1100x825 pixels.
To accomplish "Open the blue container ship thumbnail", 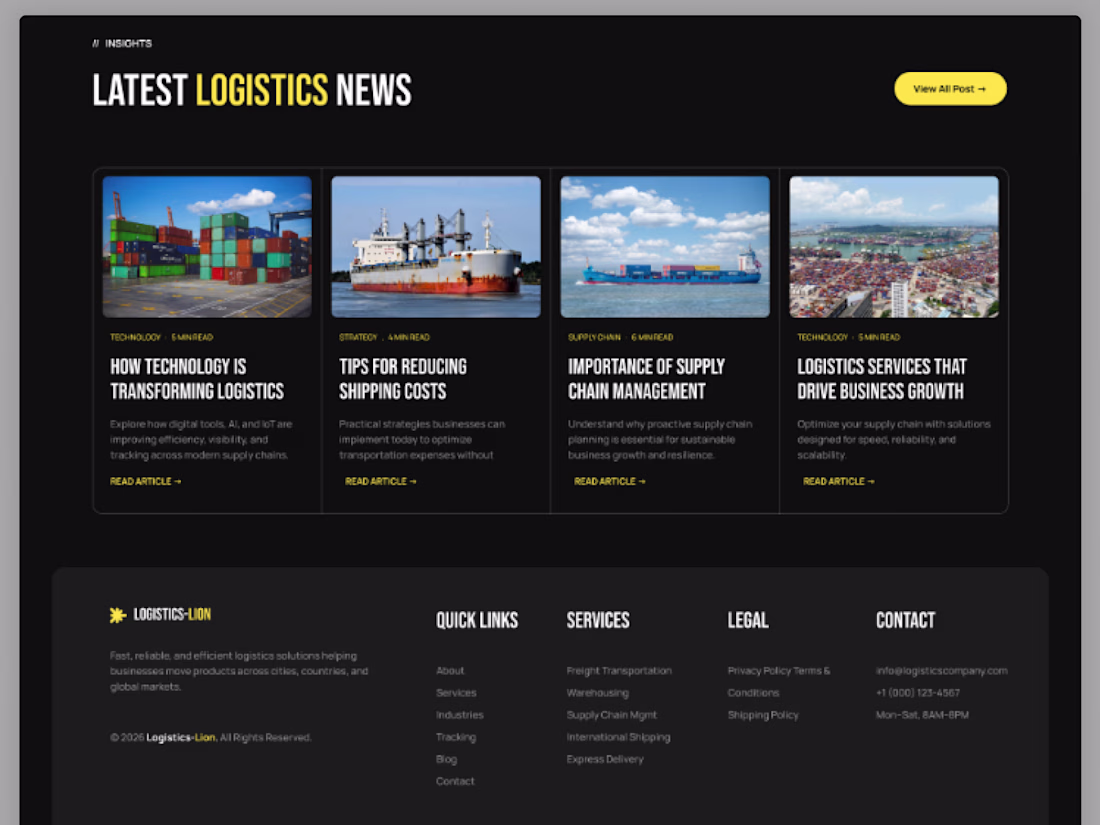I will coord(665,247).
